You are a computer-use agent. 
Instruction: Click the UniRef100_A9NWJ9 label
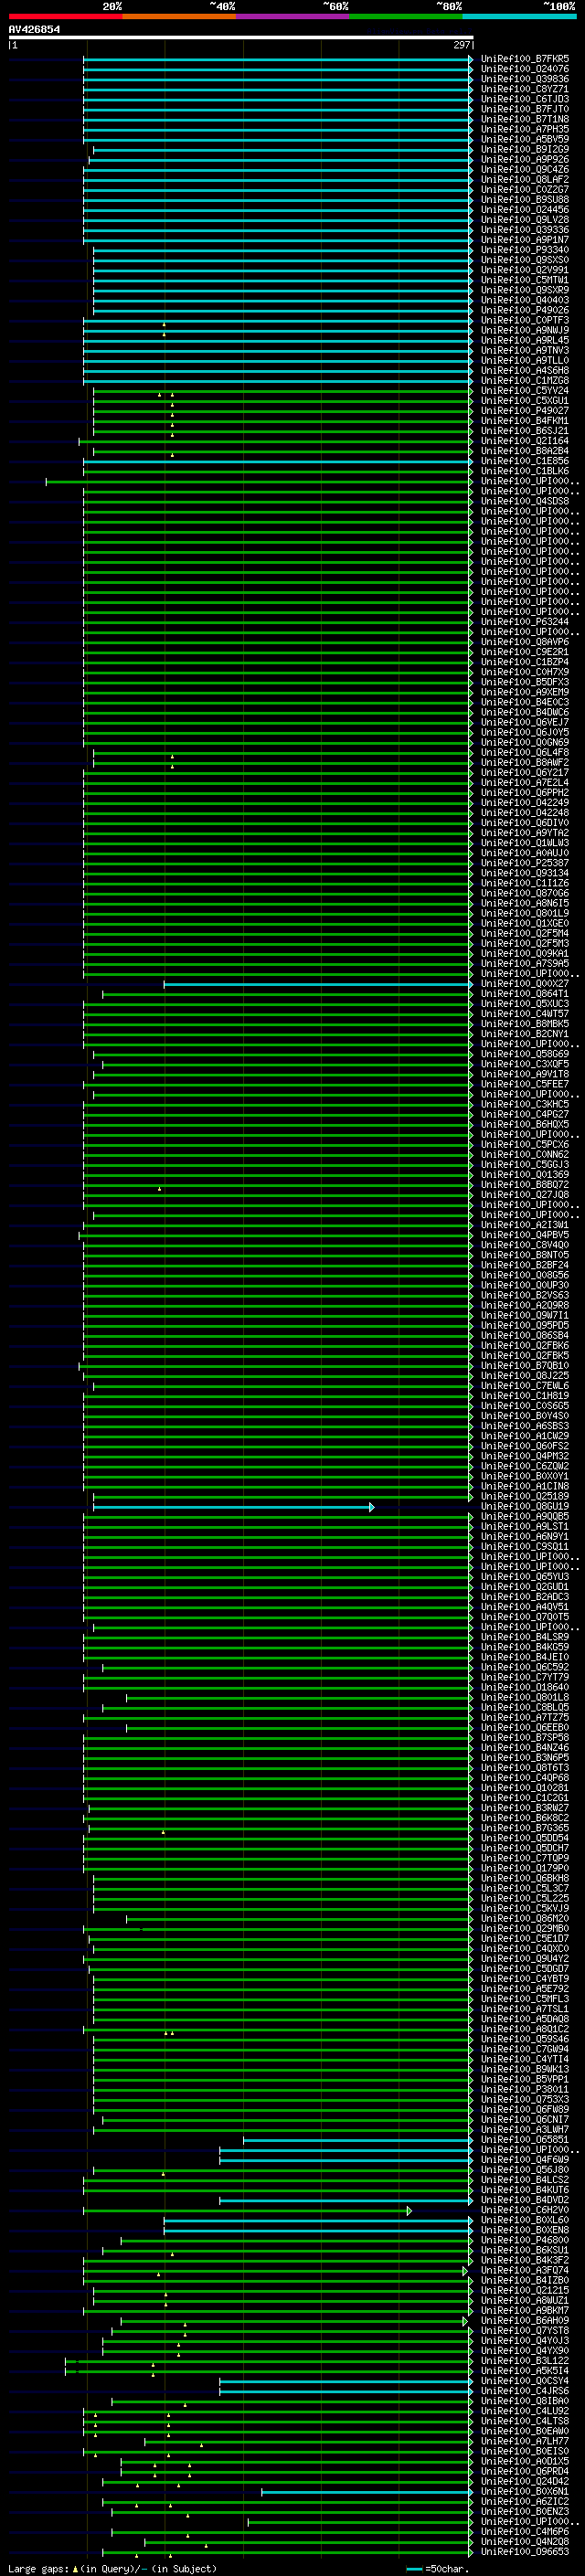pos(525,330)
